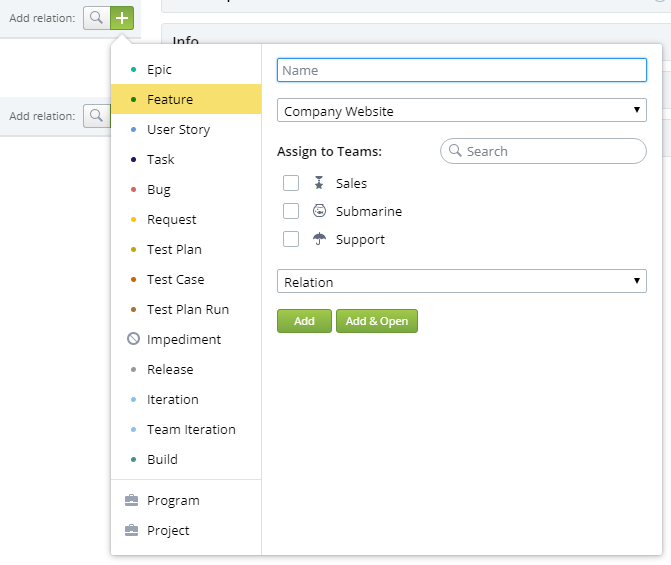Screen dimensions: 671x565
Task: Pick Team Iteration in the entity list
Action: (x=186, y=429)
